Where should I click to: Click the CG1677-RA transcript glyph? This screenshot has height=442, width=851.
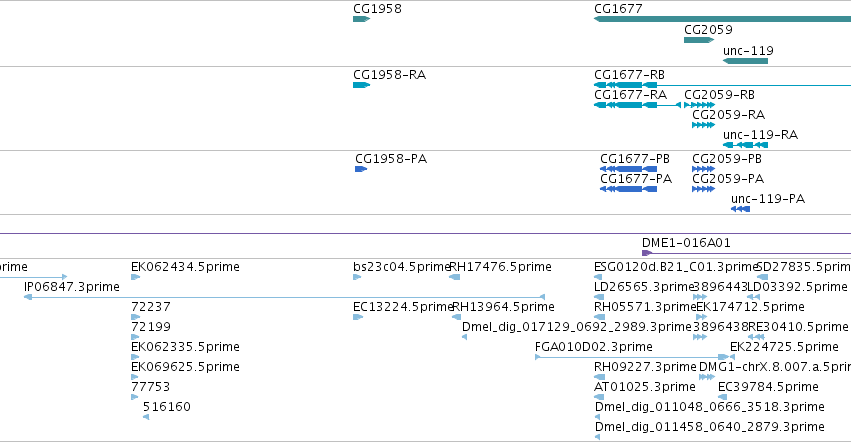638,105
